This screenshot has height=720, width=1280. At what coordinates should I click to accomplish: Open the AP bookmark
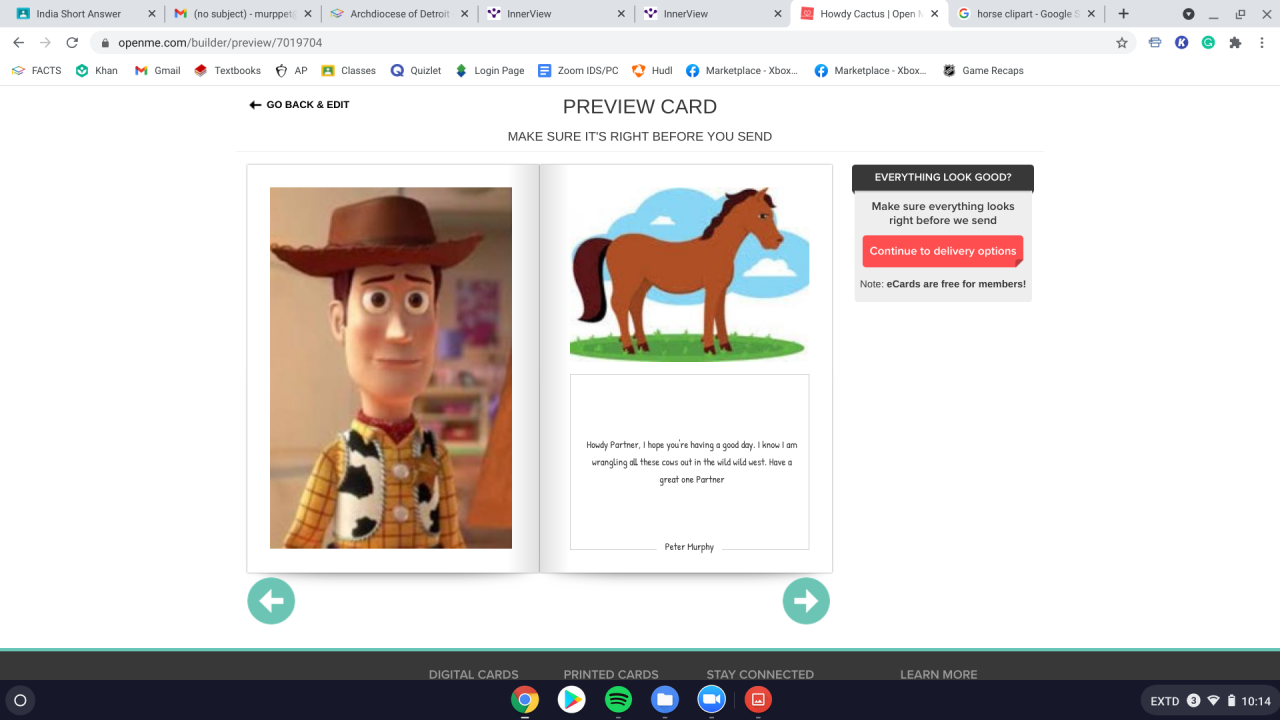[291, 71]
